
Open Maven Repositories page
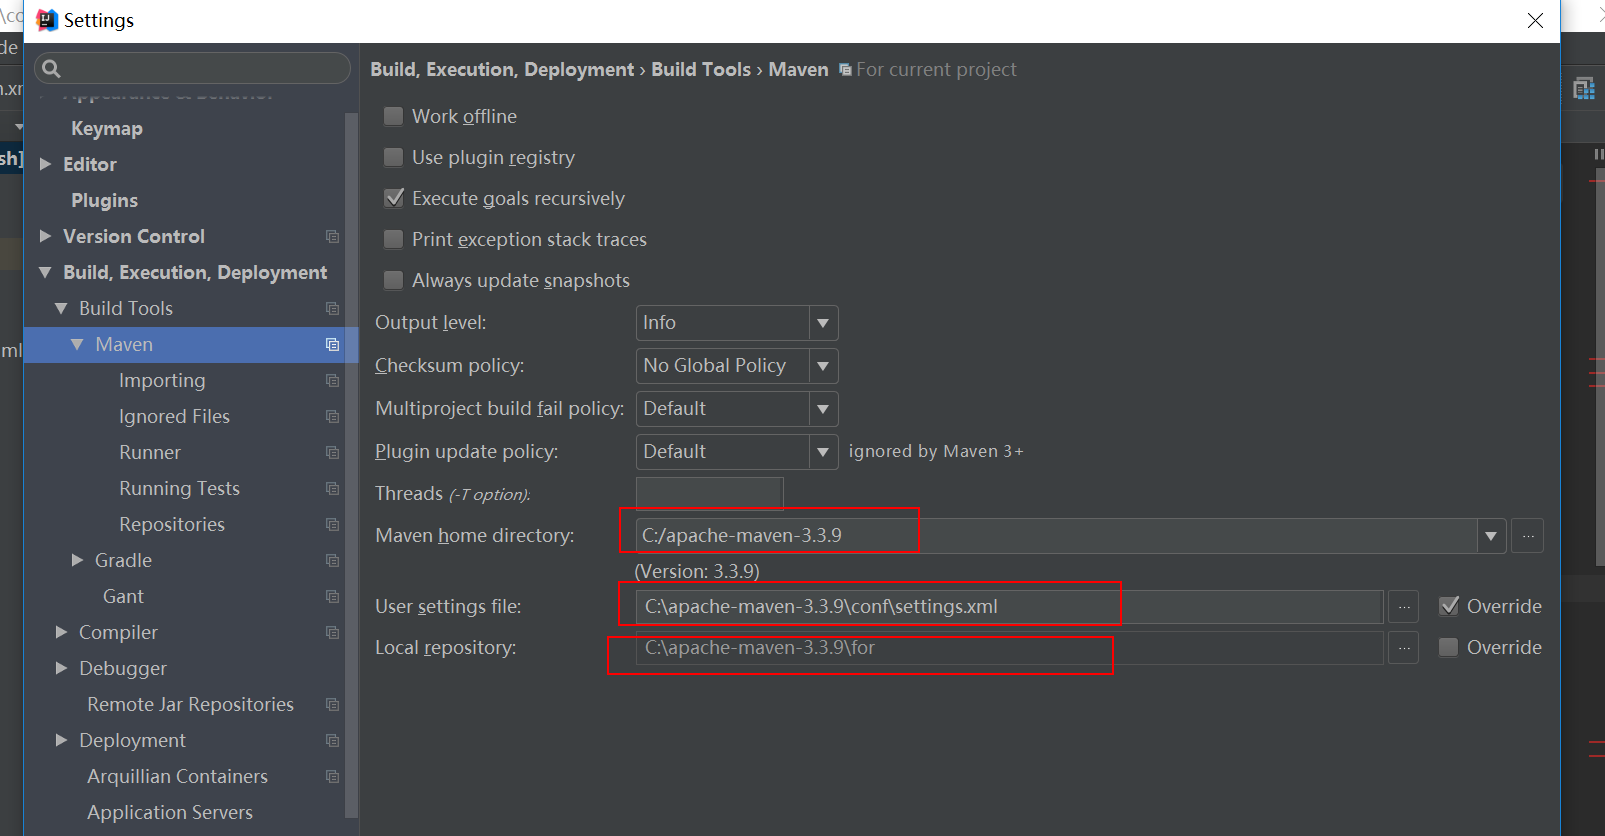(172, 524)
